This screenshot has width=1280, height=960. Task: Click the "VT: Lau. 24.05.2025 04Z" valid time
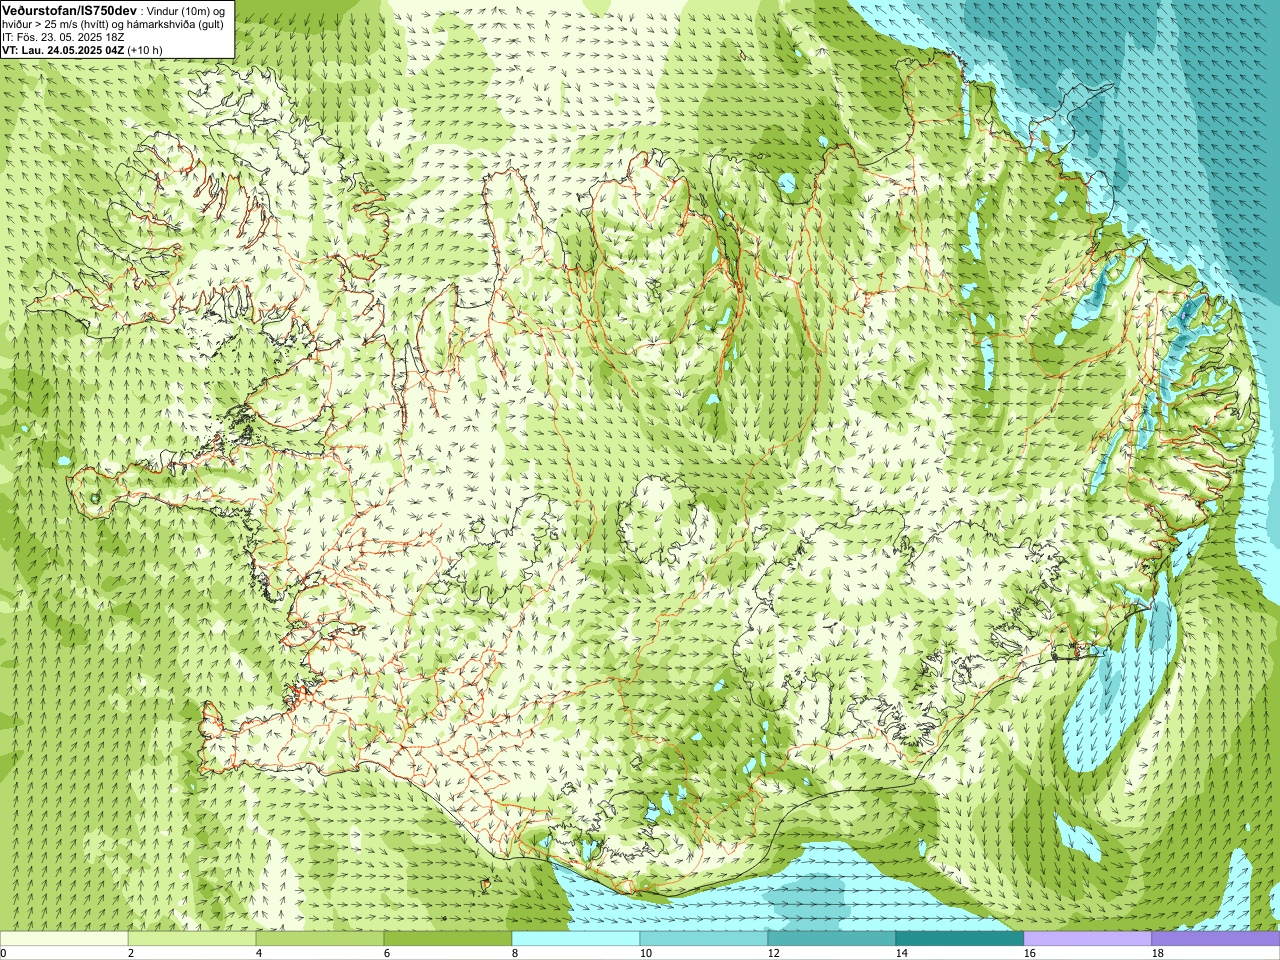coord(63,50)
